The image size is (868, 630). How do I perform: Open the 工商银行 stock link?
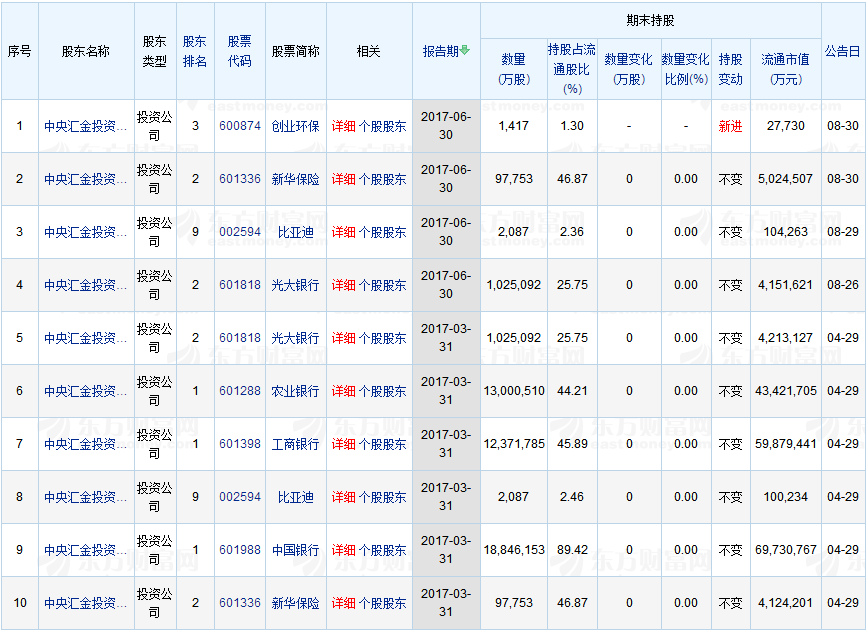296,445
